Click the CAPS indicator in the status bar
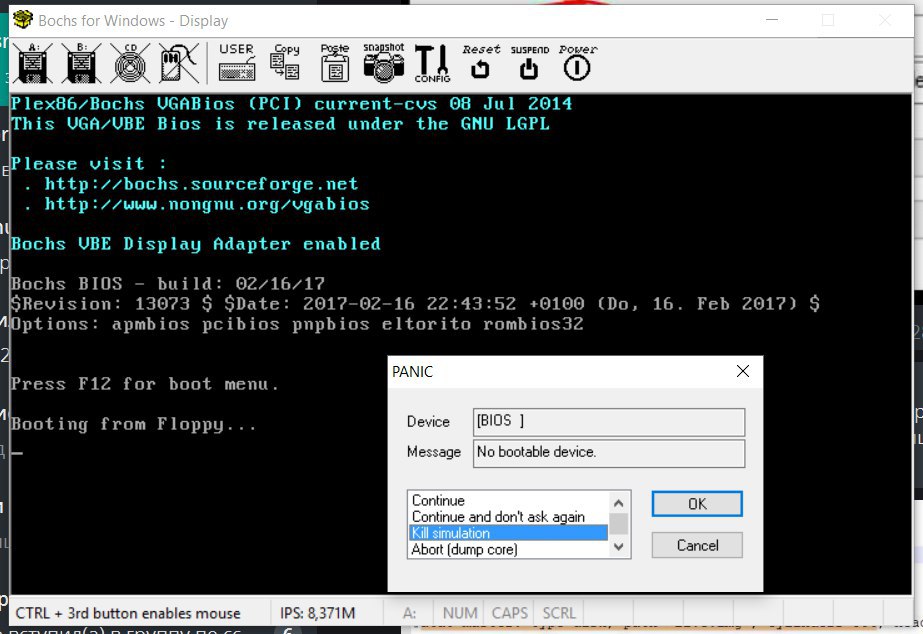This screenshot has height=634, width=923. (x=510, y=613)
